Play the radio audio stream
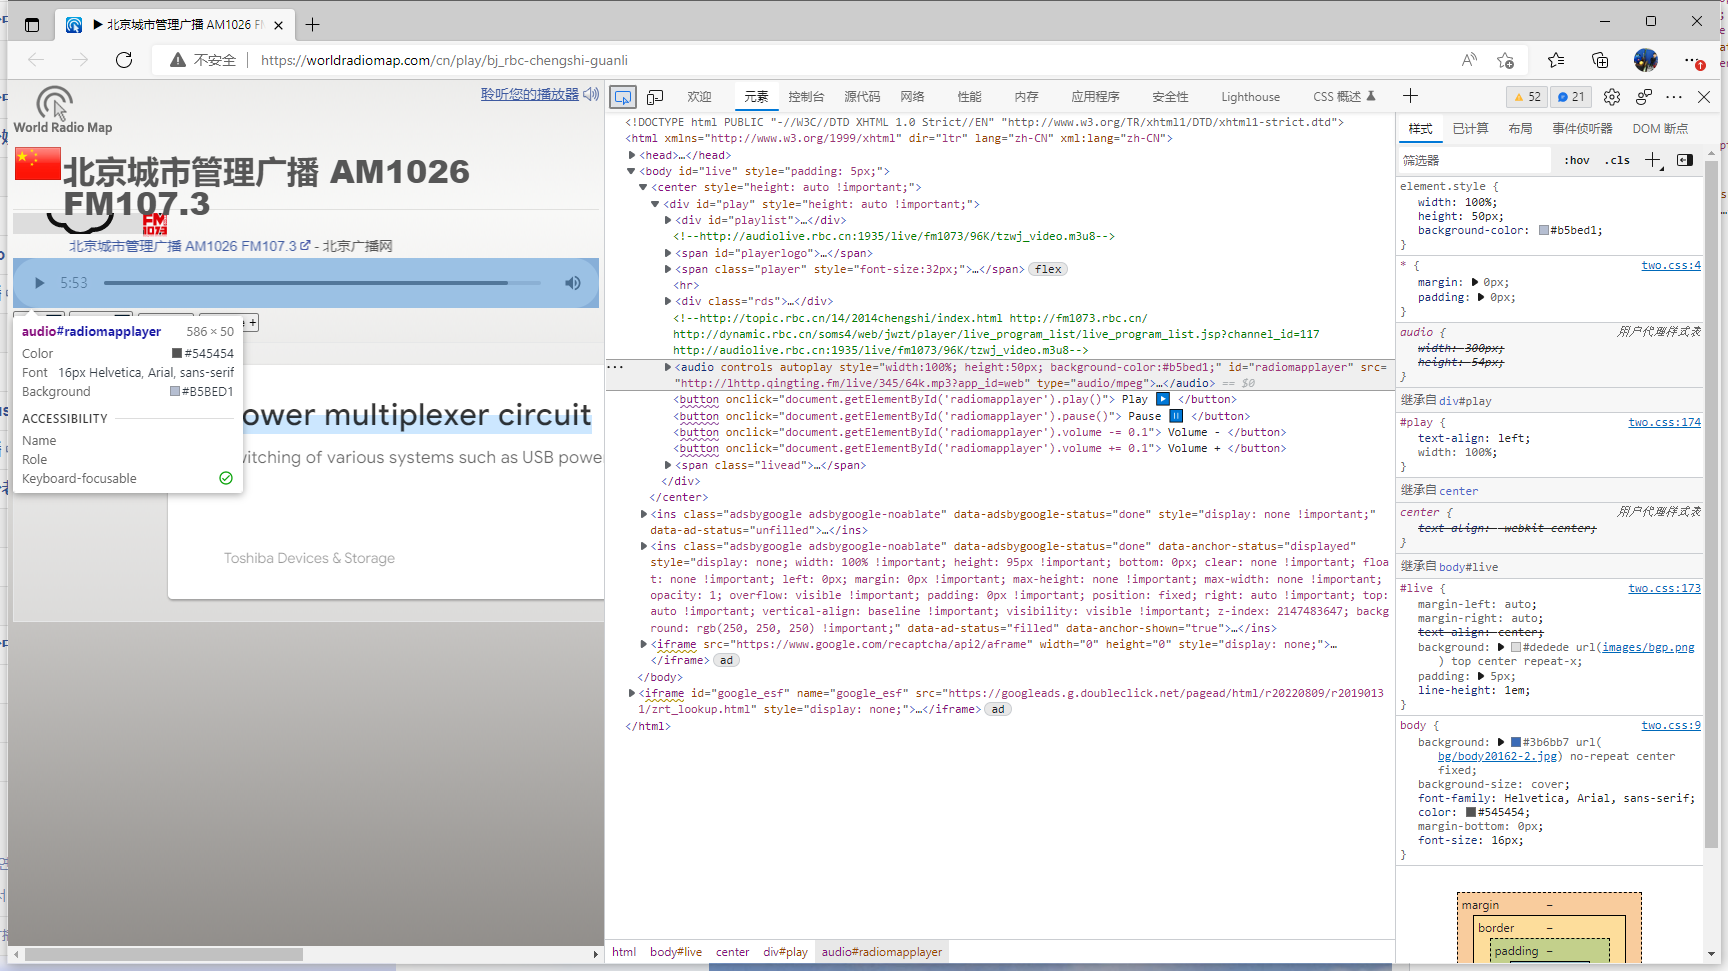This screenshot has width=1728, height=971. point(39,283)
